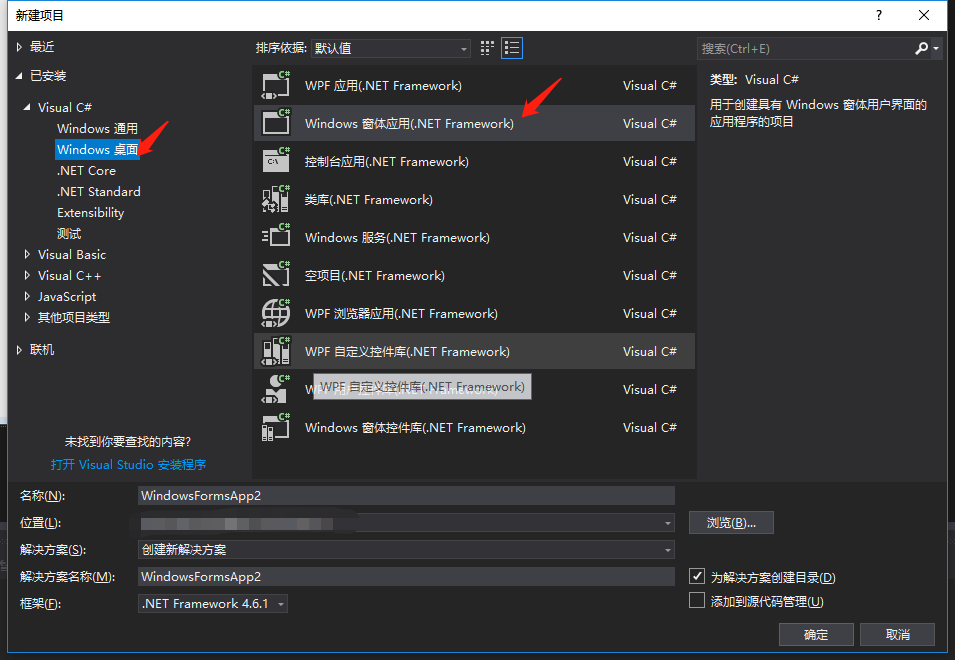The height and width of the screenshot is (660, 955).
Task: Open the .NET Framework 4.6.1 framework dropdown
Action: pyautogui.click(x=213, y=603)
